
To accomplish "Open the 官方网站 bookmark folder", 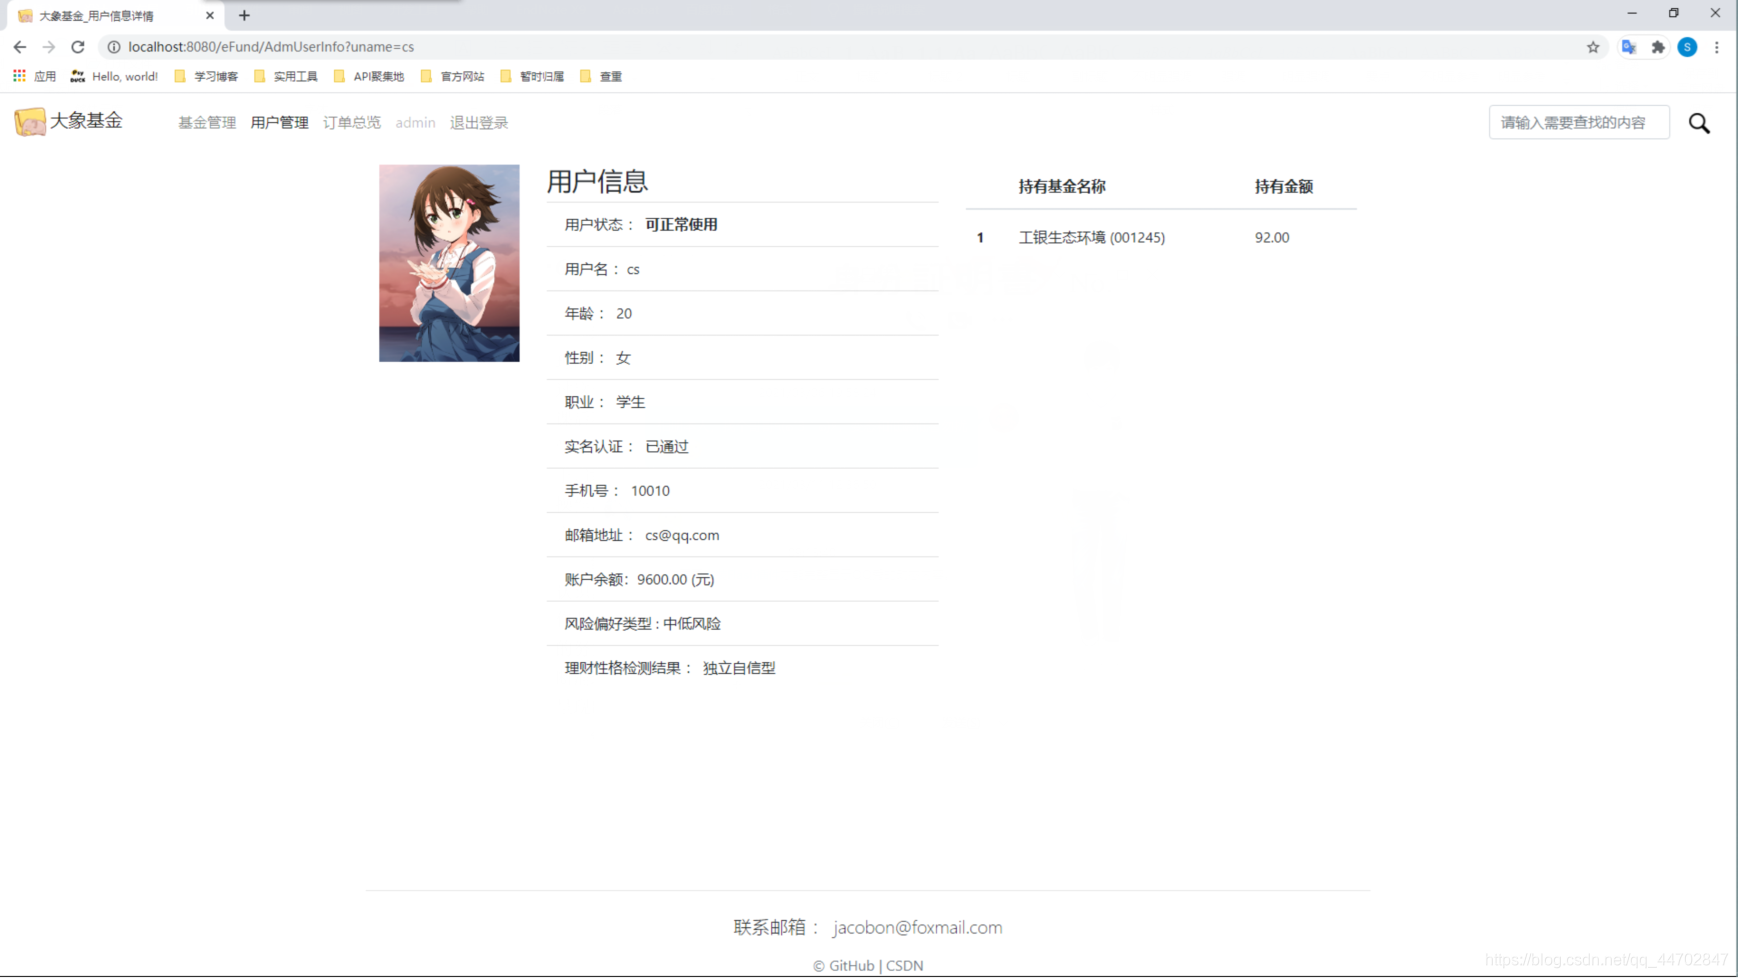I will coord(452,76).
